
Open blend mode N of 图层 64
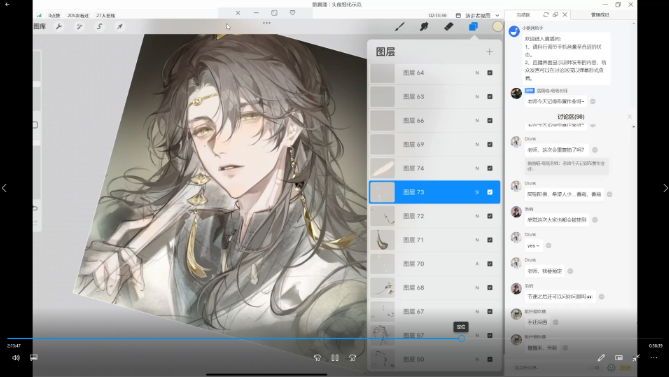[x=477, y=73]
